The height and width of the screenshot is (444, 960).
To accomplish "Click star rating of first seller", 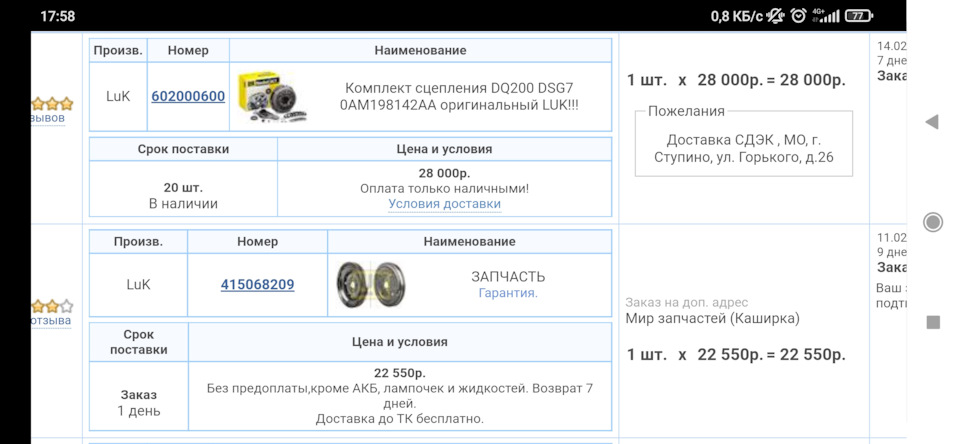I will 52,103.
